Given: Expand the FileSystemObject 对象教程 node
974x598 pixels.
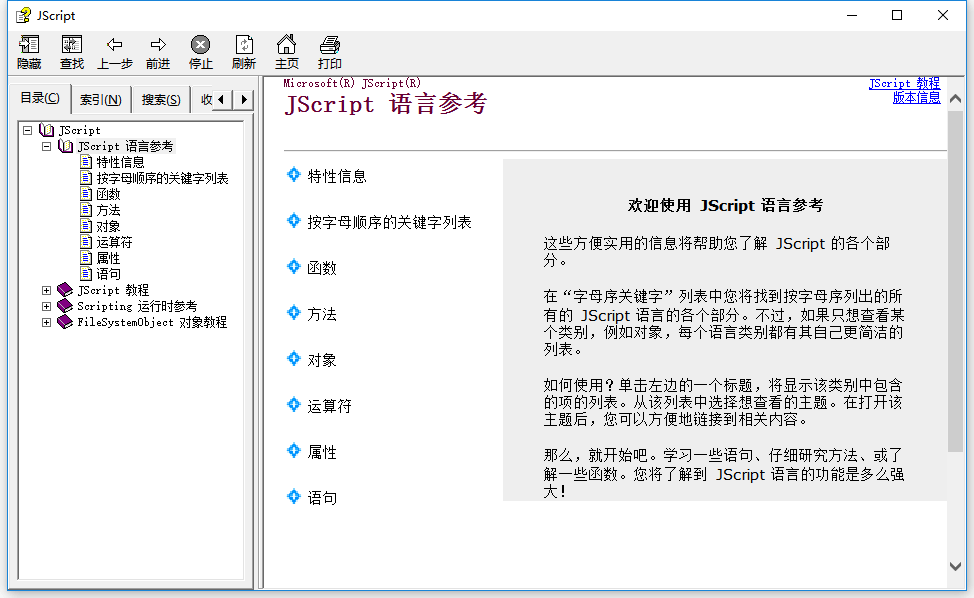Looking at the screenshot, I should 46,322.
